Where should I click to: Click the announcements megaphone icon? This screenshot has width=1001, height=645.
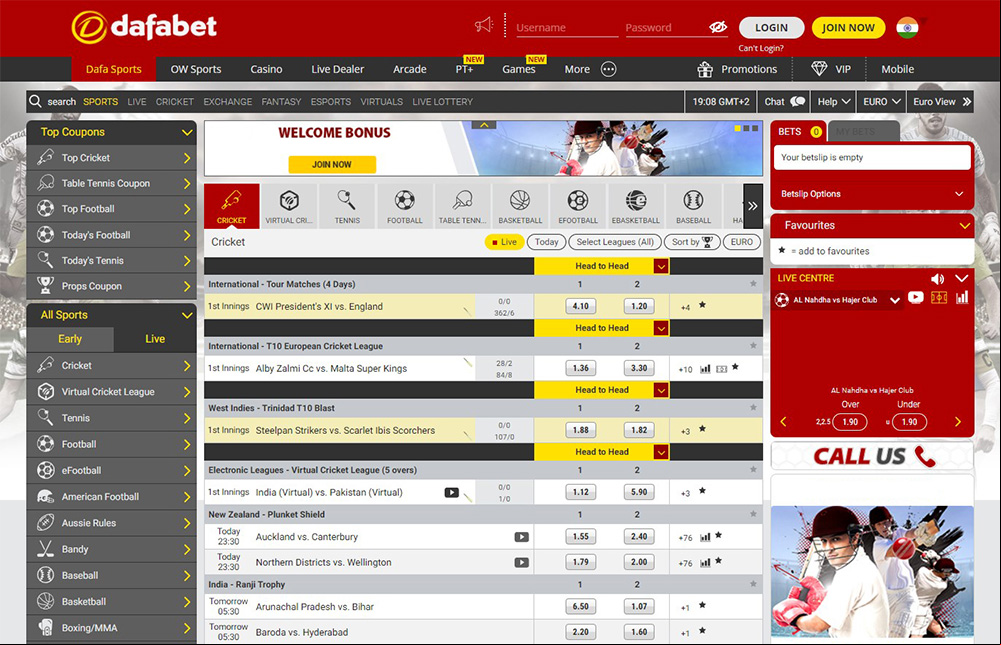point(484,26)
